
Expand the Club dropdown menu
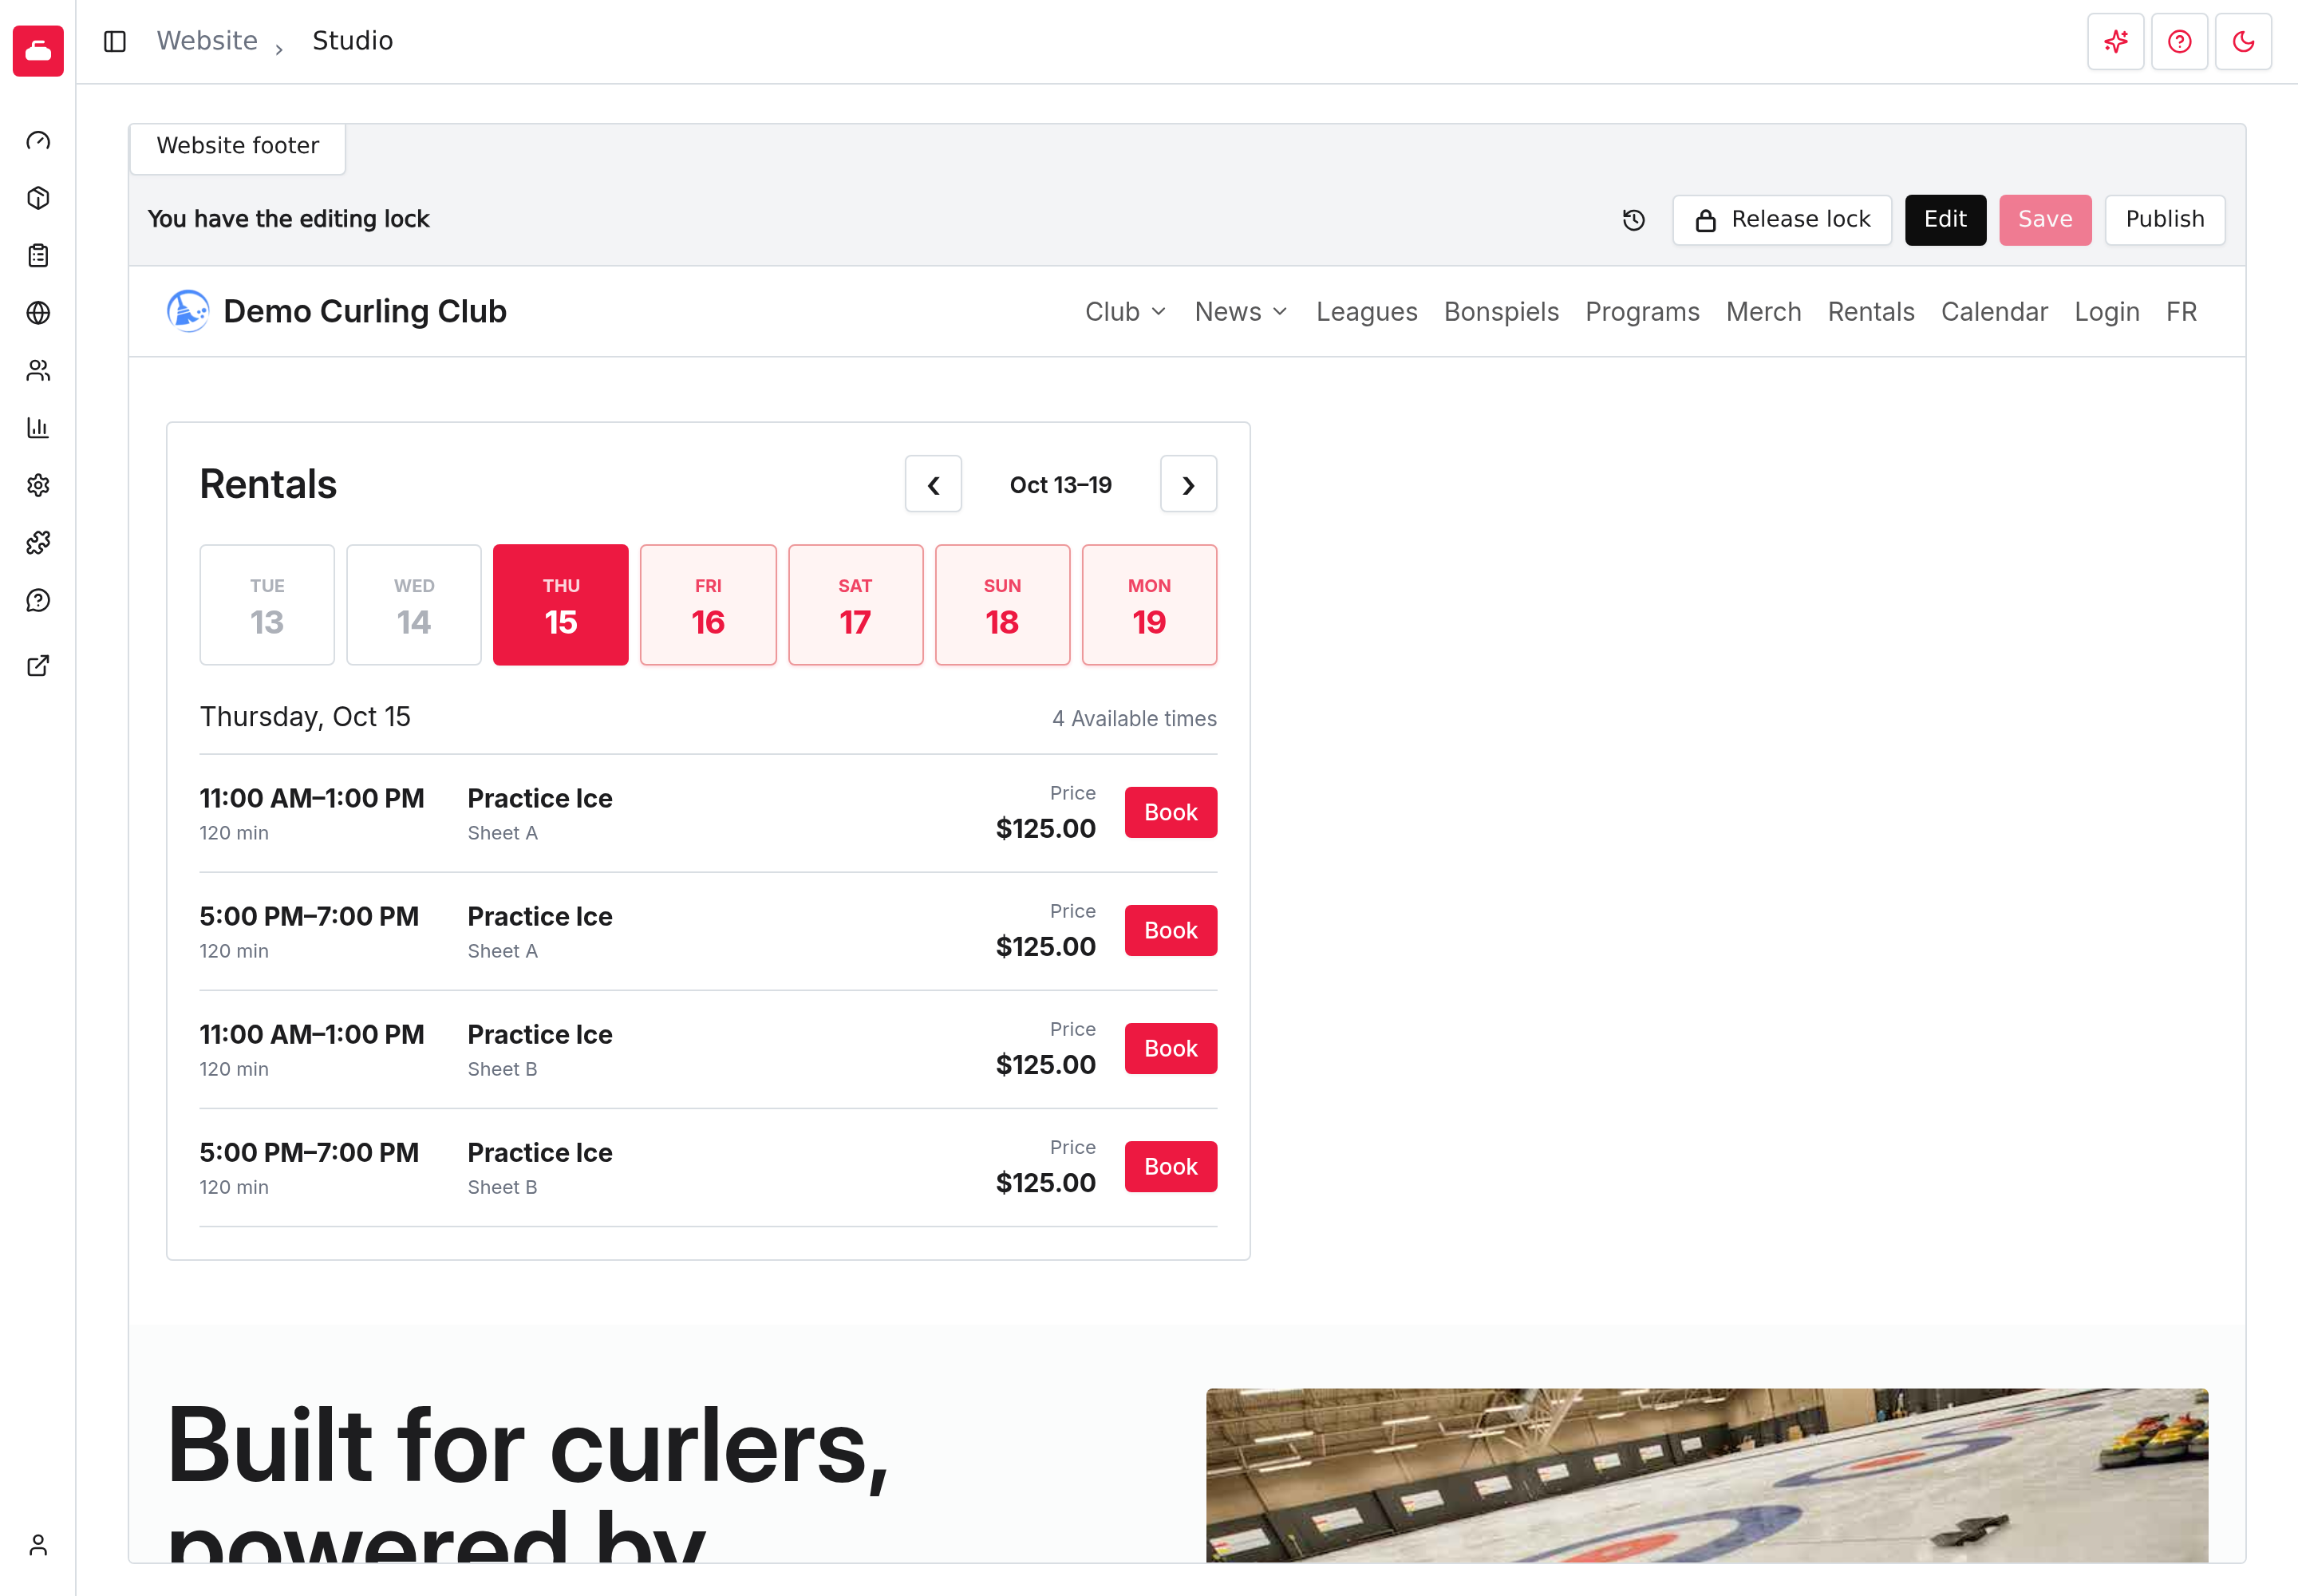pos(1126,312)
